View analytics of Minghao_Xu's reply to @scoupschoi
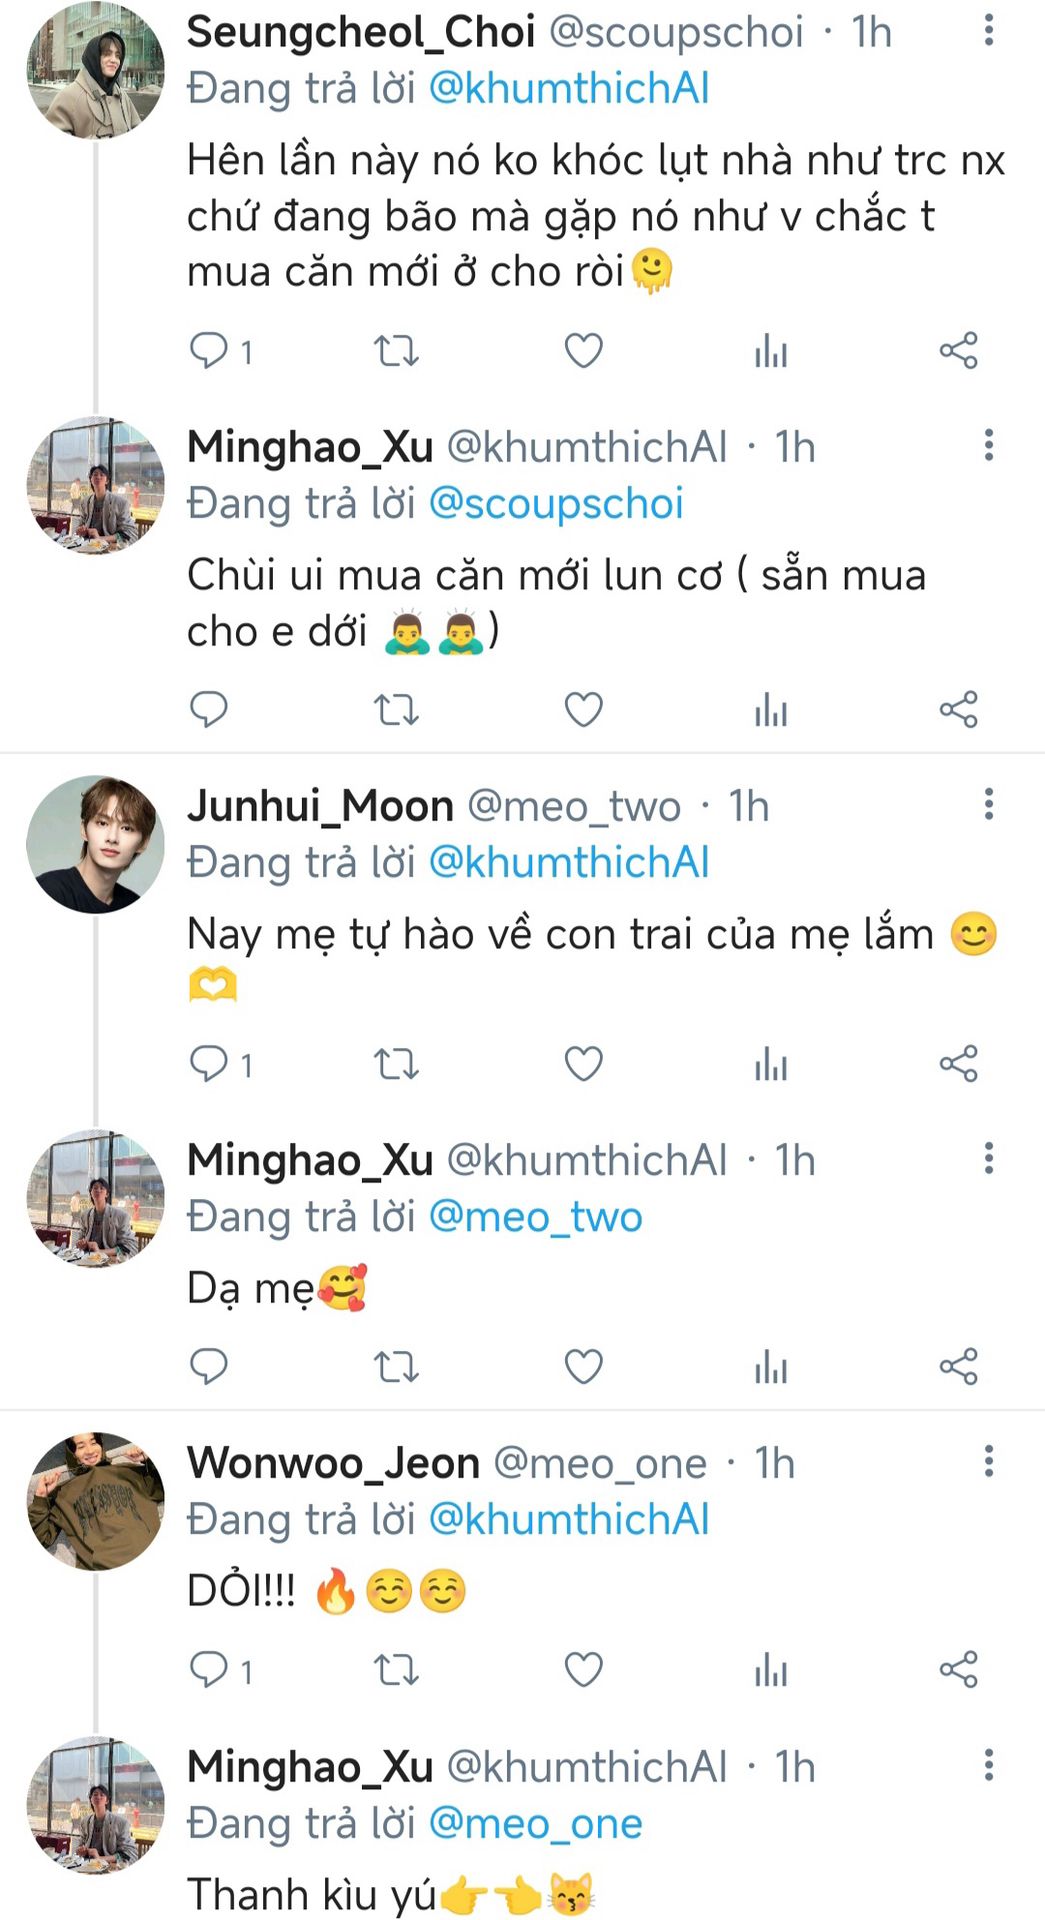1045x1920 pixels. pos(771,710)
